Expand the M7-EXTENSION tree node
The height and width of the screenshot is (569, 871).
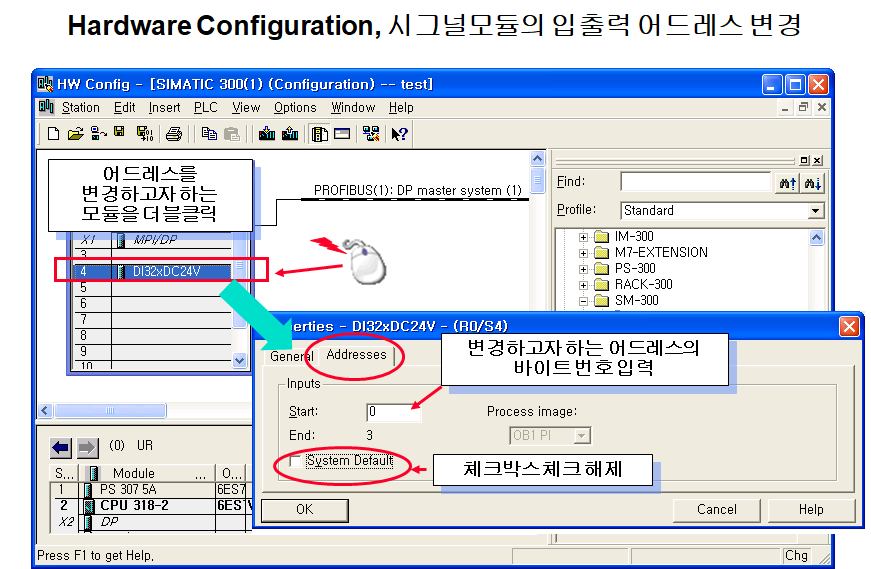[x=583, y=253]
